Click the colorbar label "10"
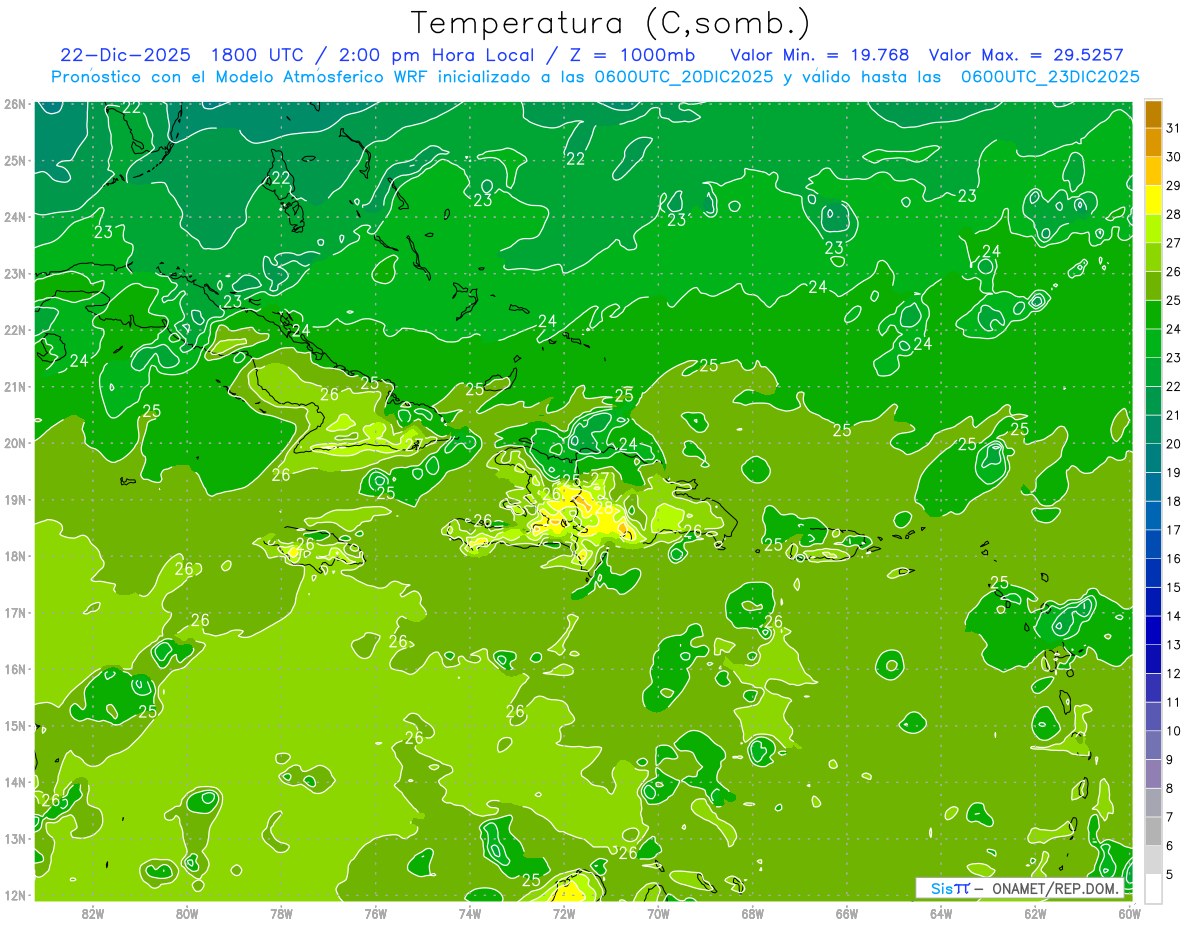This screenshot has height=927, width=1200. click(1174, 731)
